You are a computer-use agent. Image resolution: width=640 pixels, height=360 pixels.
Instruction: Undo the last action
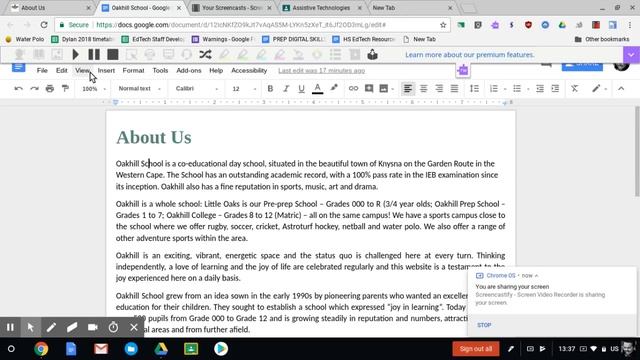click(x=18, y=89)
